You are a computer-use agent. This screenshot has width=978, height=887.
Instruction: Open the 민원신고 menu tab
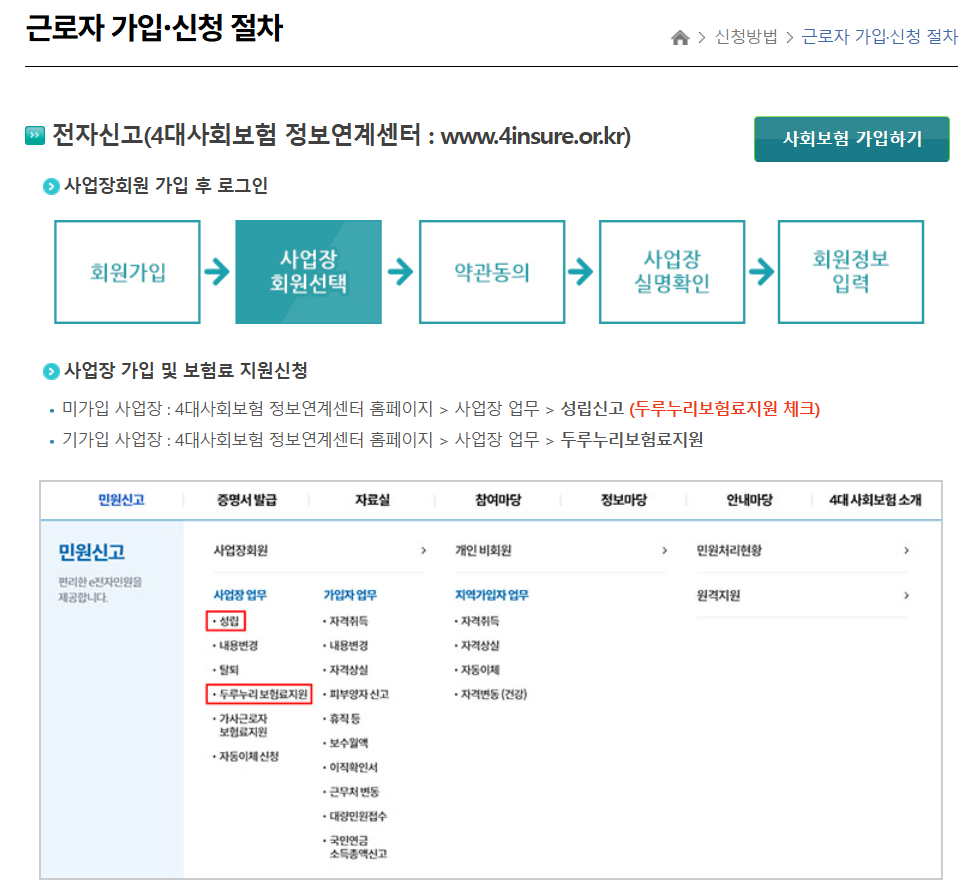pyautogui.click(x=122, y=500)
